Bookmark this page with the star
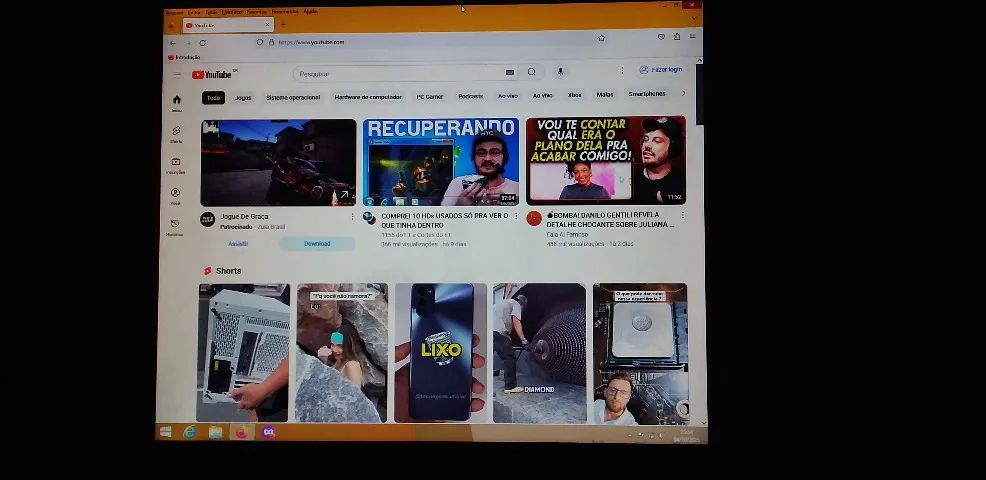The height and width of the screenshot is (480, 986). (x=602, y=38)
